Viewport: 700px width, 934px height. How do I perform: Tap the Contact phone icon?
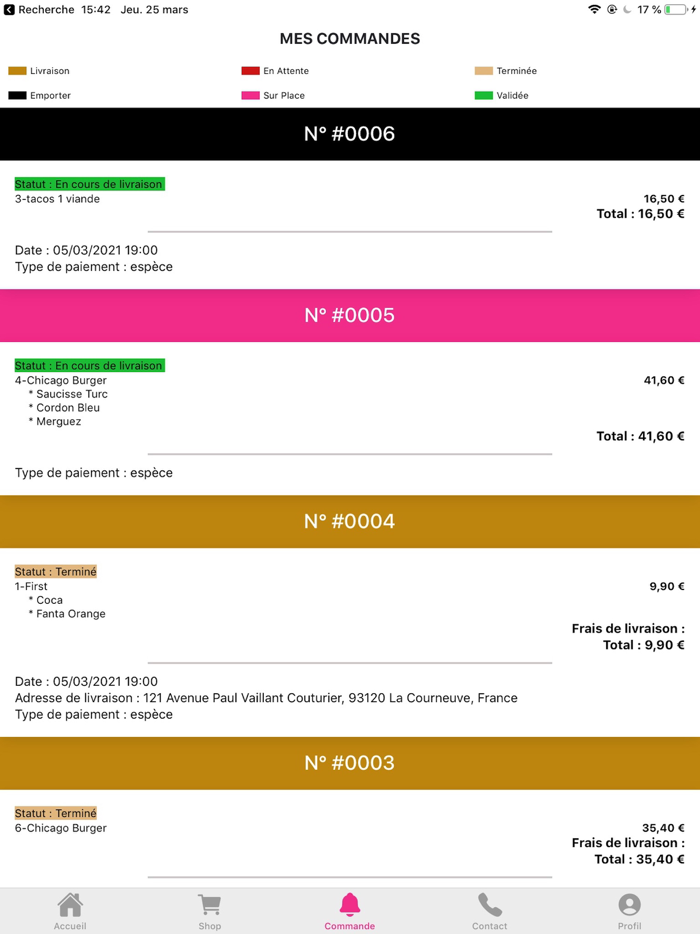point(489,905)
